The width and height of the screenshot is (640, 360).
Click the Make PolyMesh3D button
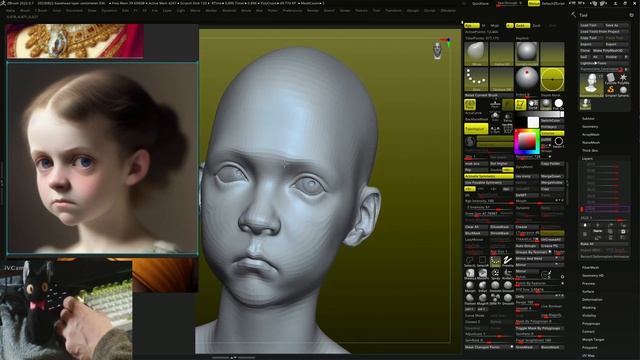[x=610, y=51]
